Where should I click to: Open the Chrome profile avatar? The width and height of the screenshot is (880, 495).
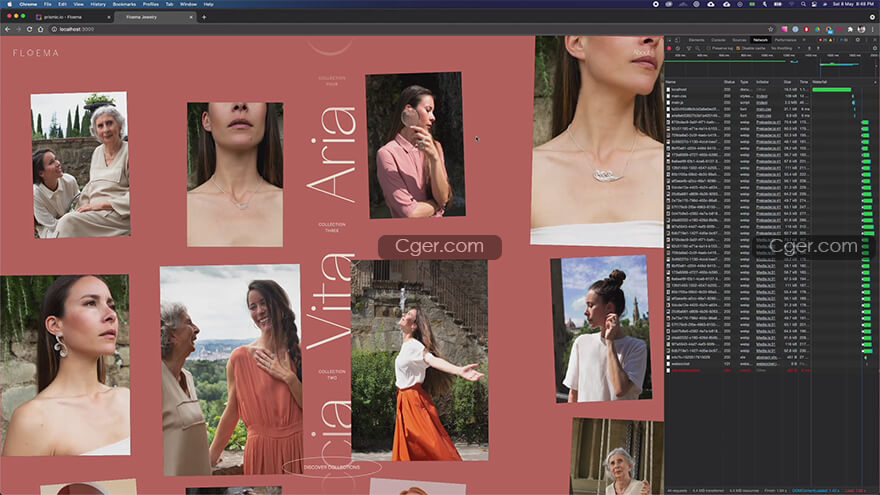861,29
